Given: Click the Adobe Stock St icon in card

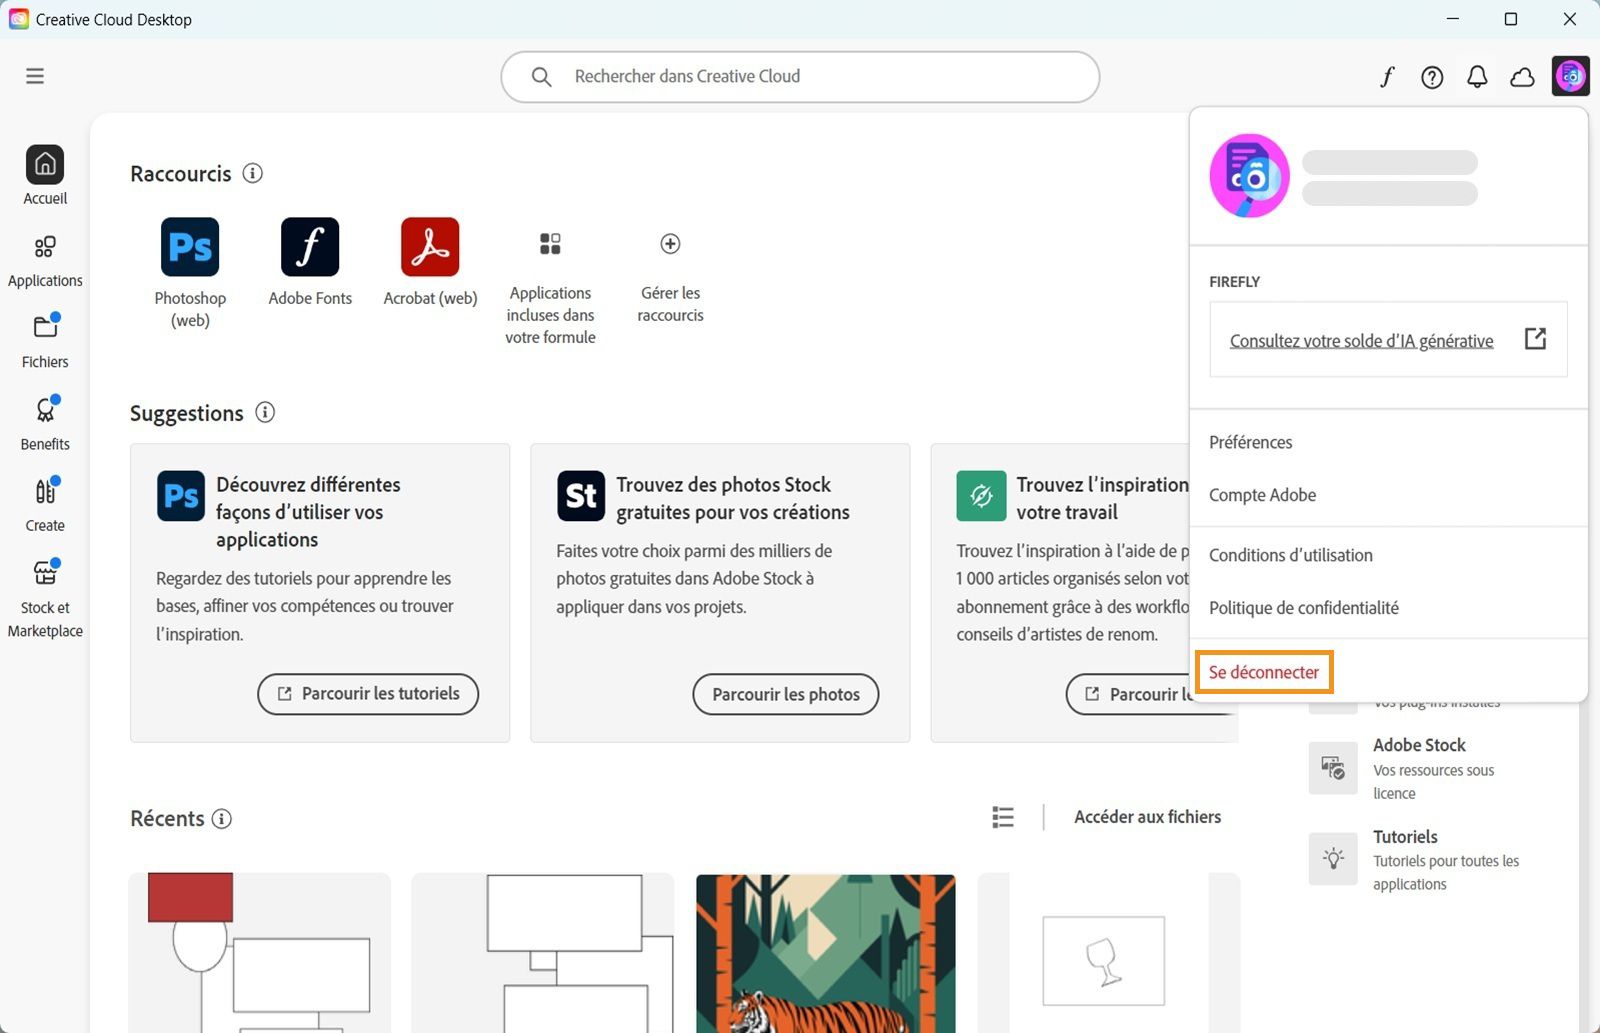Looking at the screenshot, I should (581, 496).
